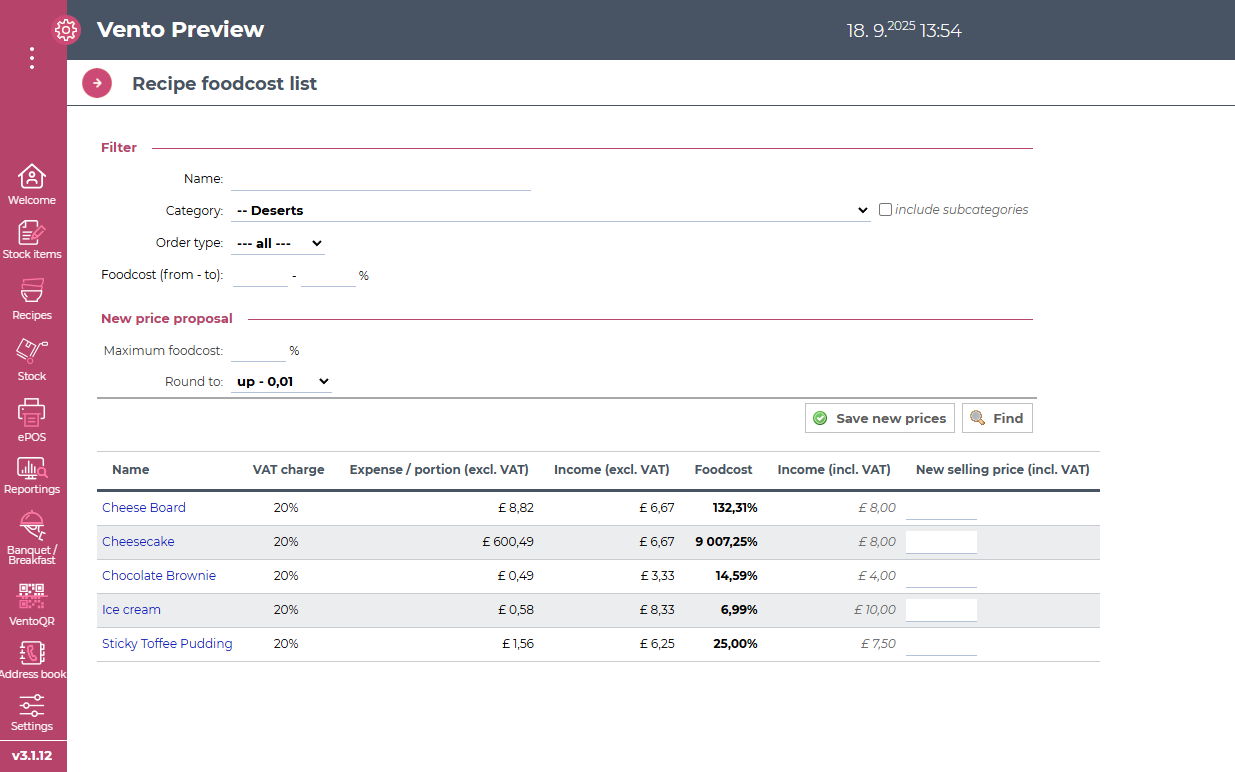Click the Find button
The height and width of the screenshot is (772, 1235).
click(997, 418)
